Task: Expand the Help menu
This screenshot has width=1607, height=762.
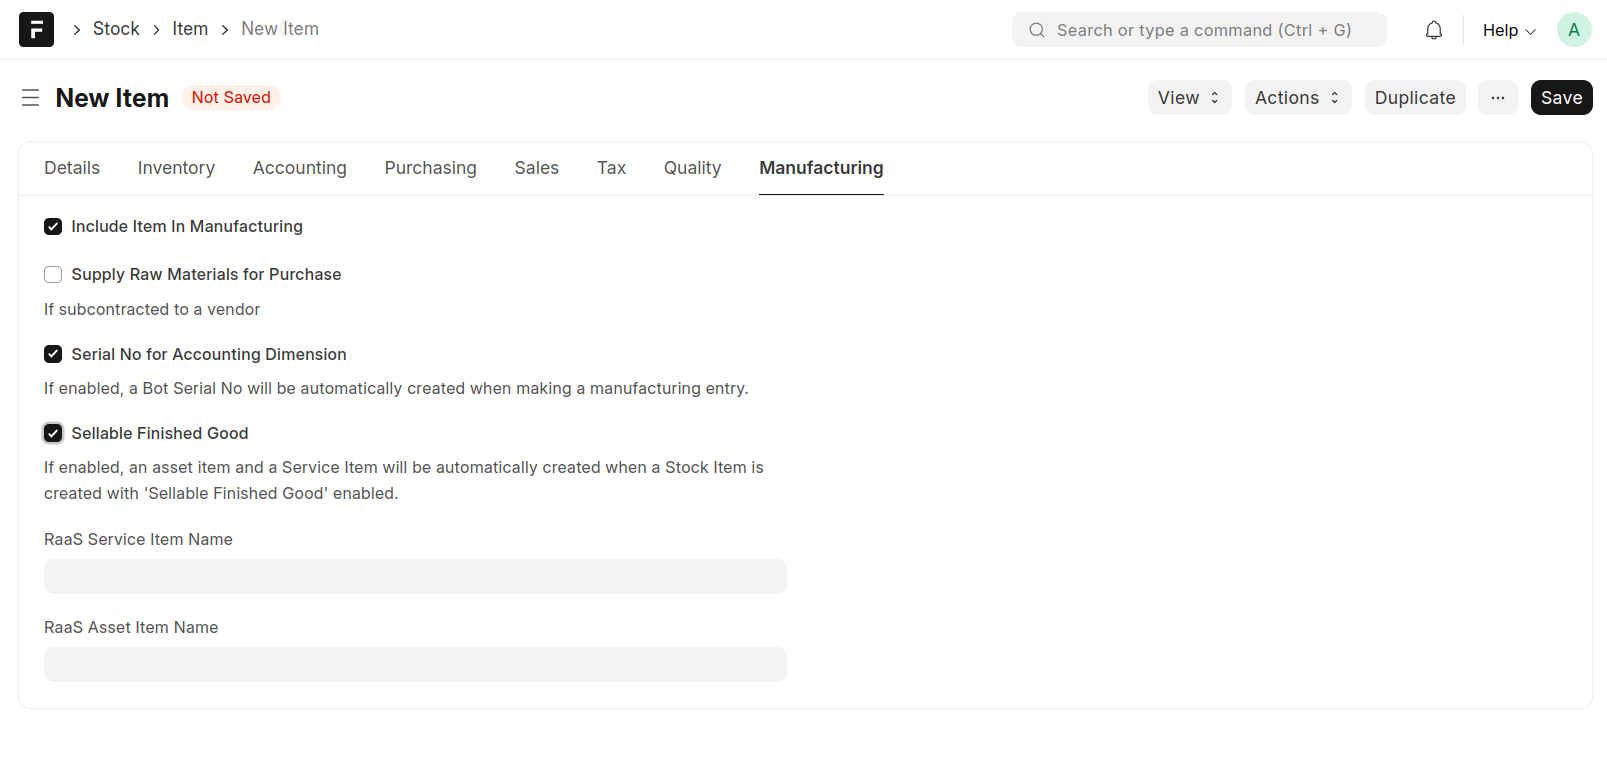Action: (x=1508, y=30)
